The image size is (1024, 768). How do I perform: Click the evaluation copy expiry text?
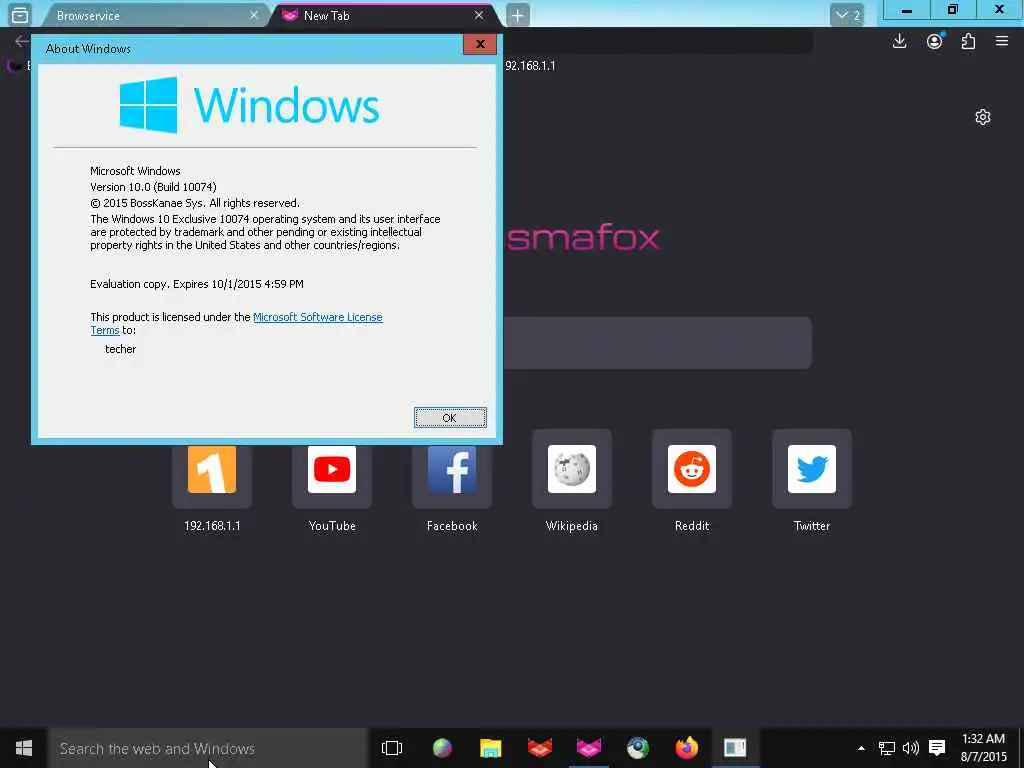(197, 284)
